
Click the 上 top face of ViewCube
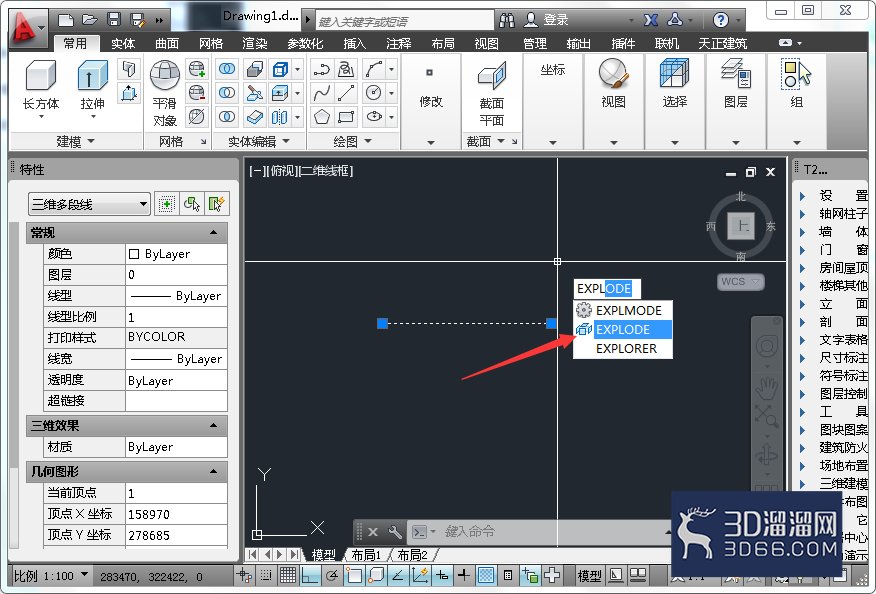(741, 226)
